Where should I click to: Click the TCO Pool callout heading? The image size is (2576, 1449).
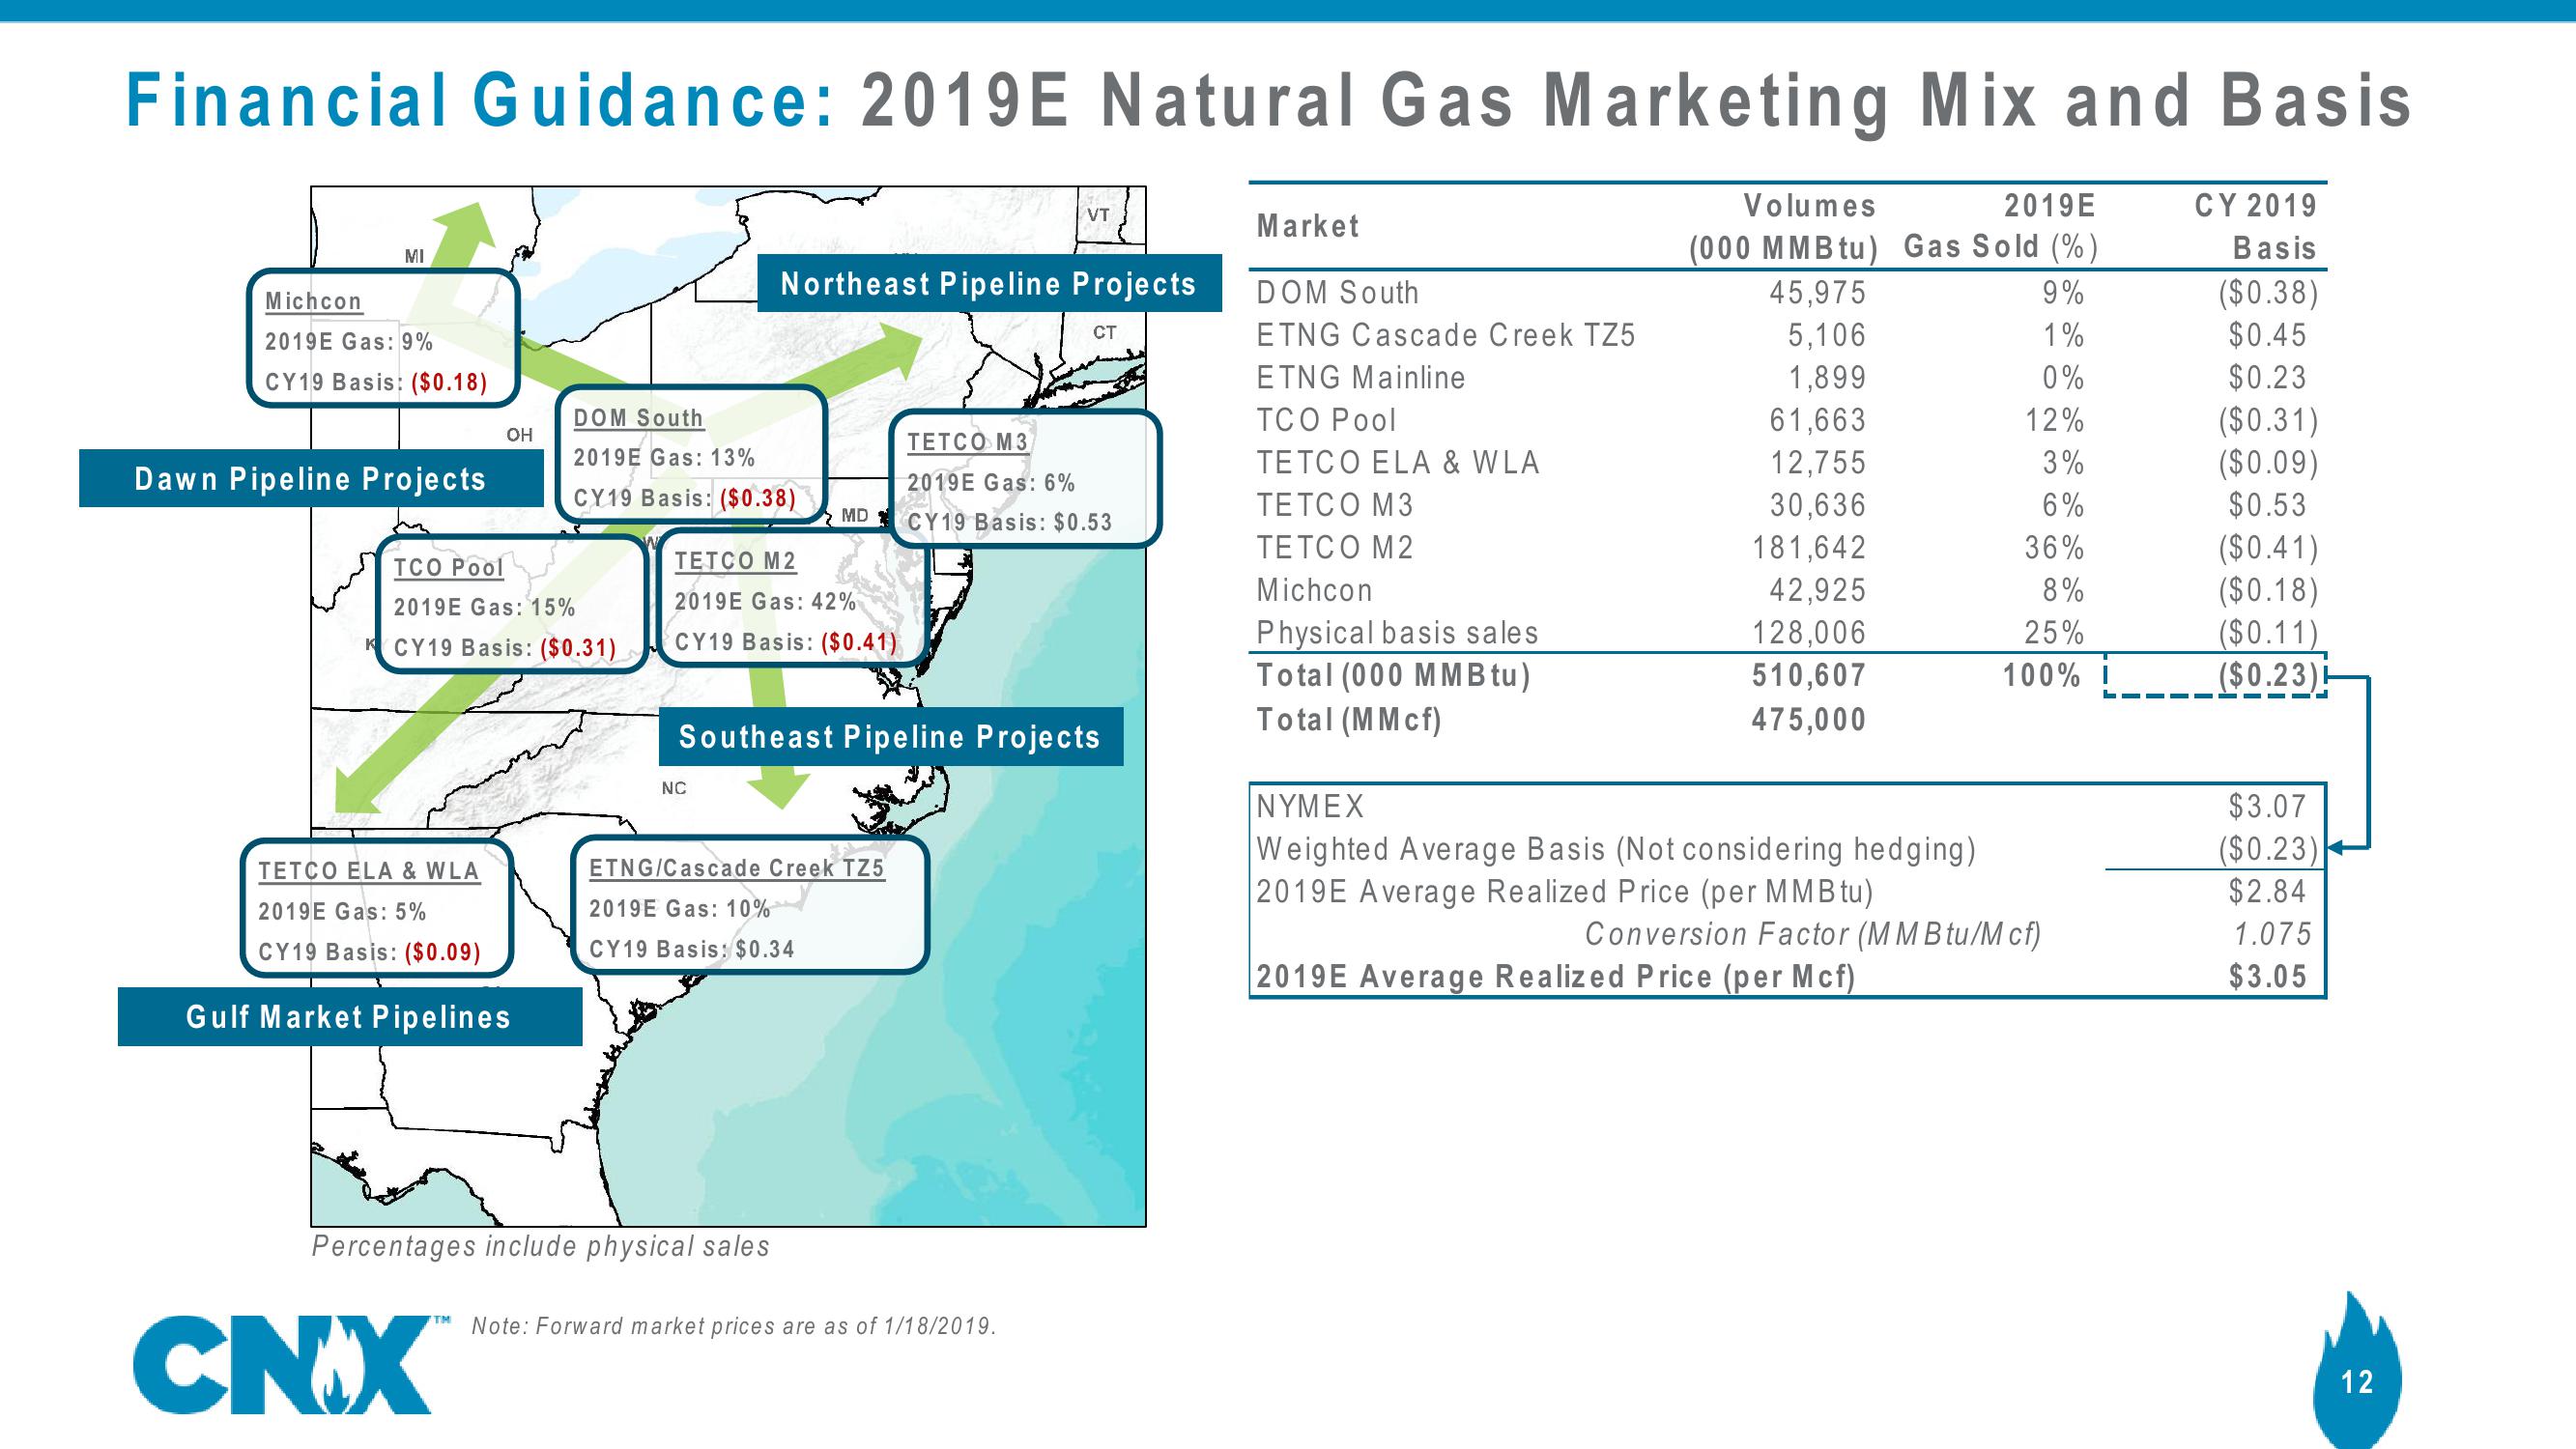click(448, 567)
